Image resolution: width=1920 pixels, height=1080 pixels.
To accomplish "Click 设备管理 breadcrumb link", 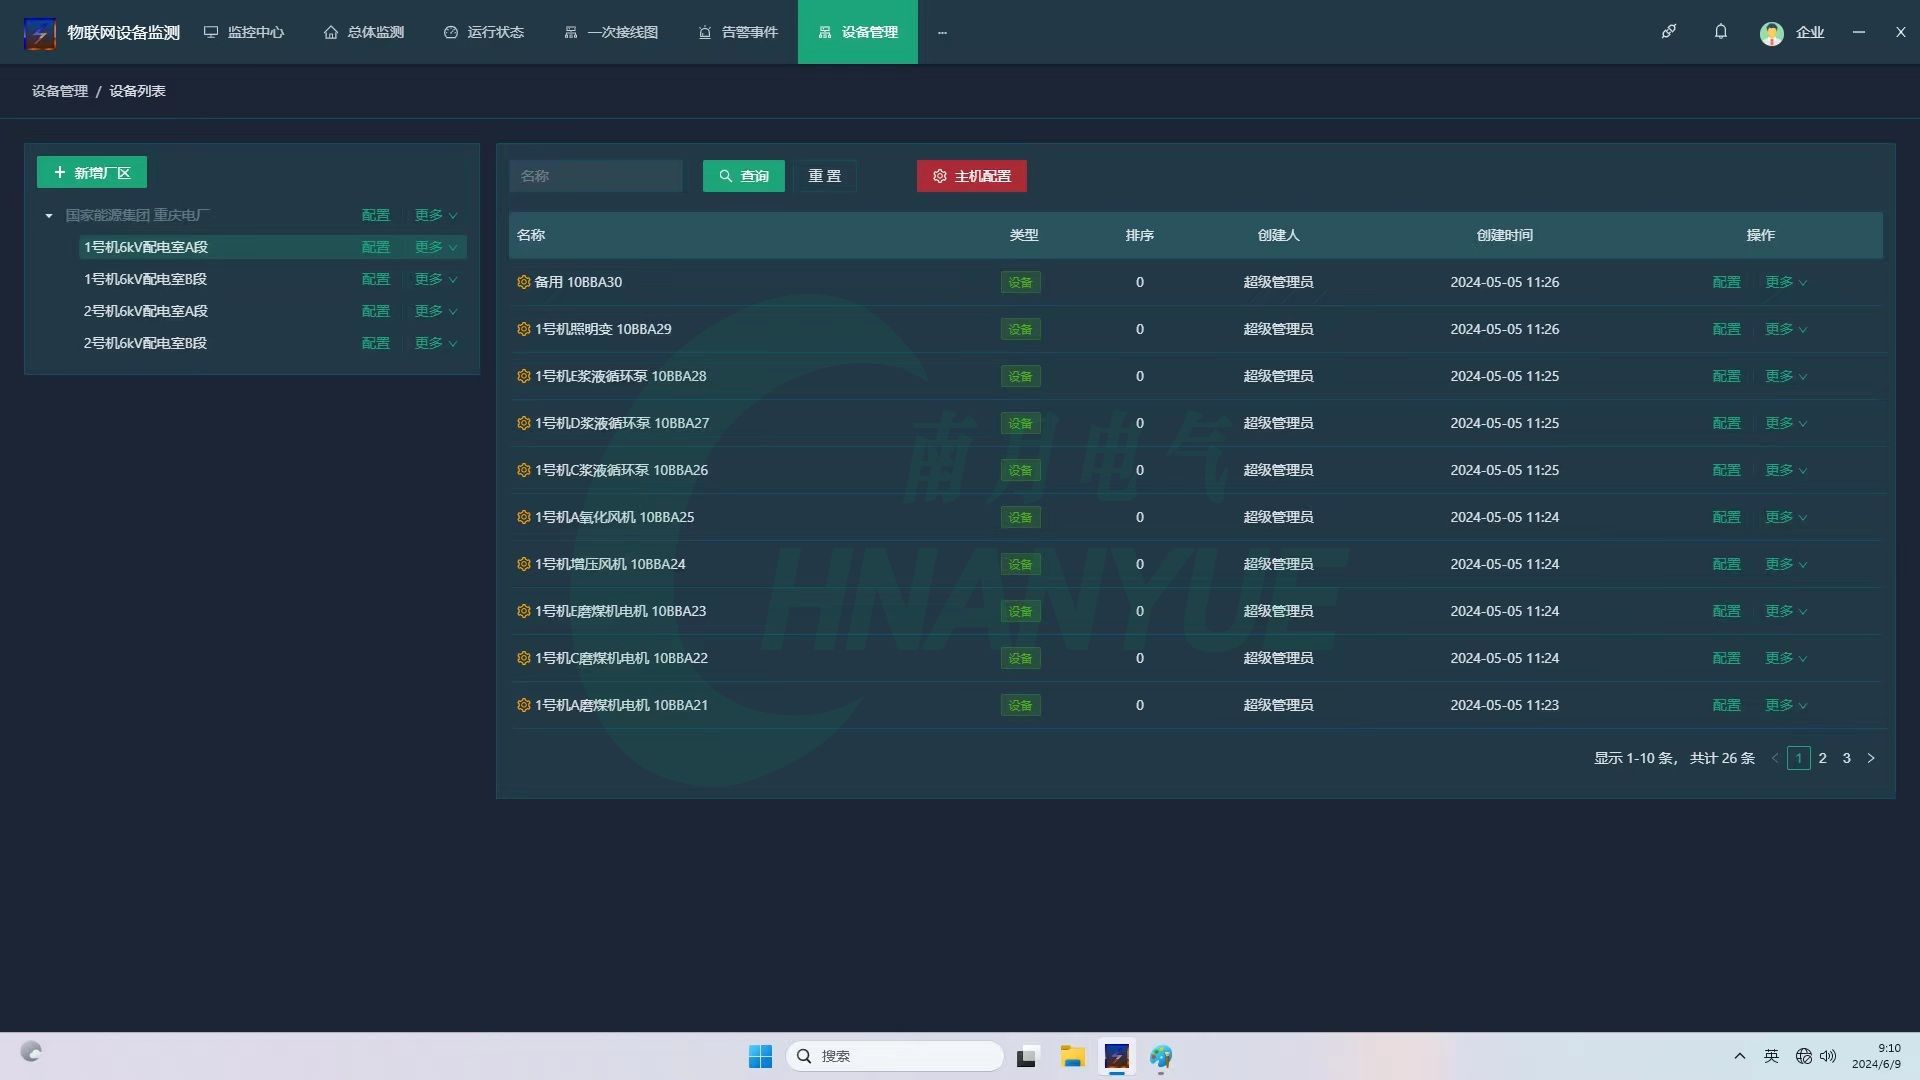I will [60, 91].
